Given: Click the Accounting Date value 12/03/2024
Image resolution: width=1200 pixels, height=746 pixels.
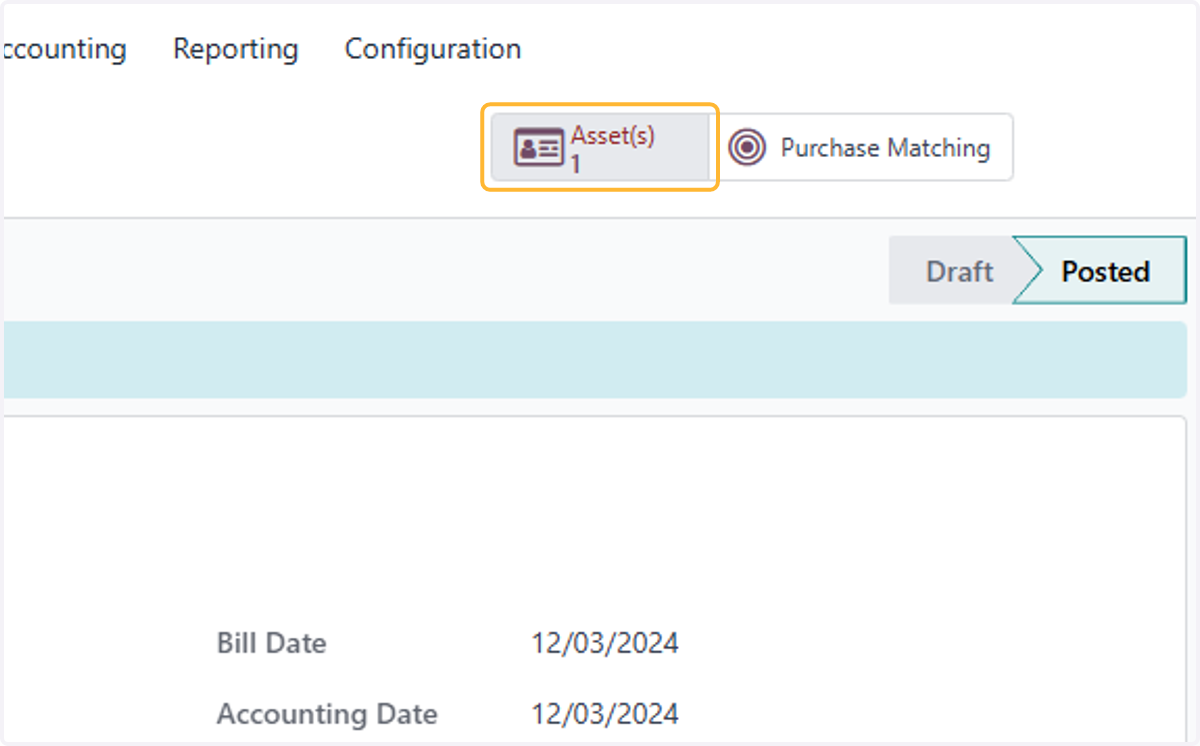Looking at the screenshot, I should (x=605, y=714).
